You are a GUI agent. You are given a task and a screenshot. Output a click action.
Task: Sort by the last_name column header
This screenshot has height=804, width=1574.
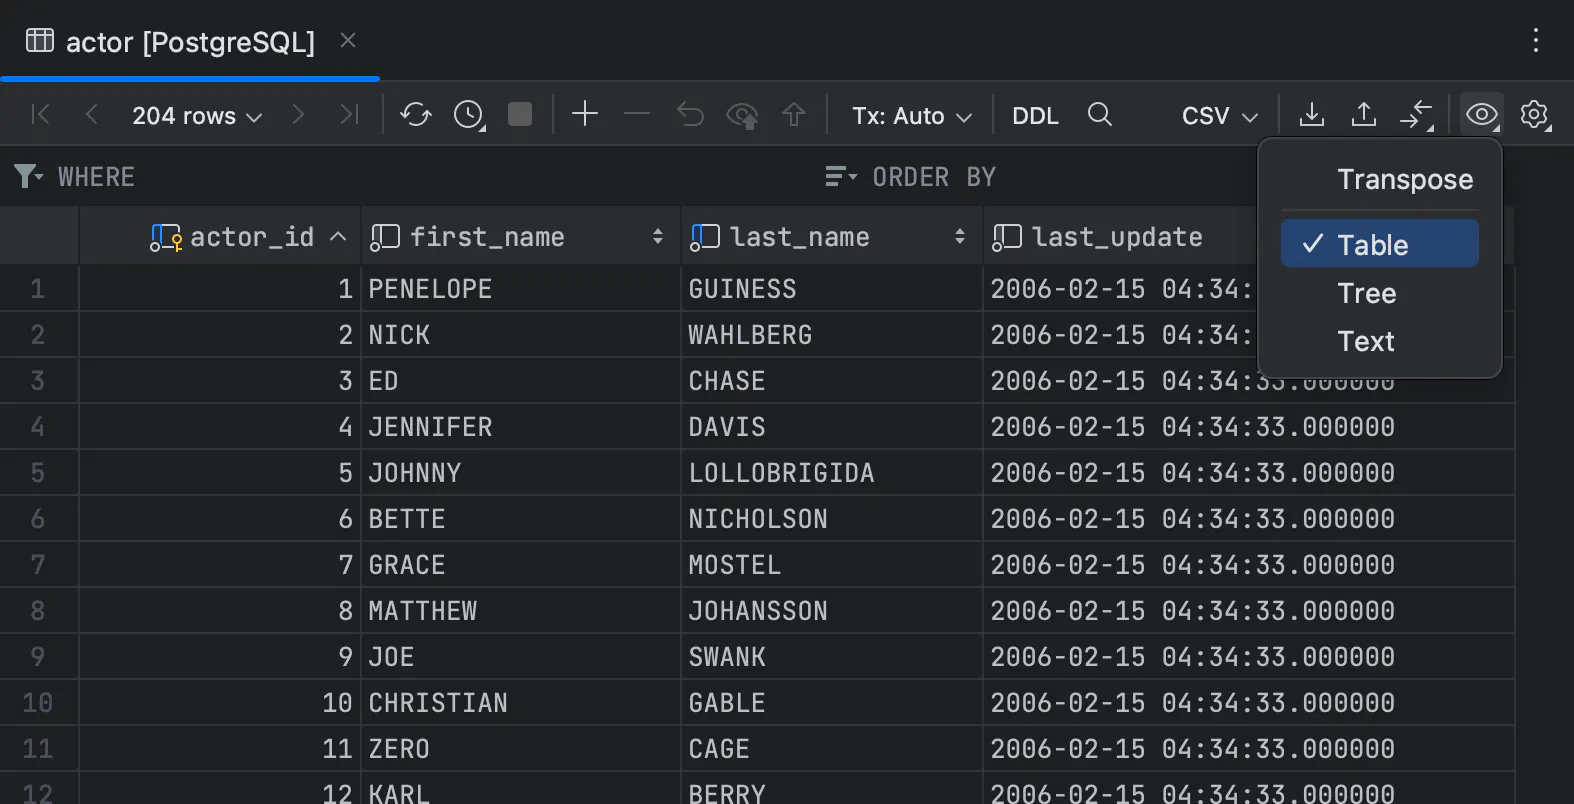pos(832,237)
